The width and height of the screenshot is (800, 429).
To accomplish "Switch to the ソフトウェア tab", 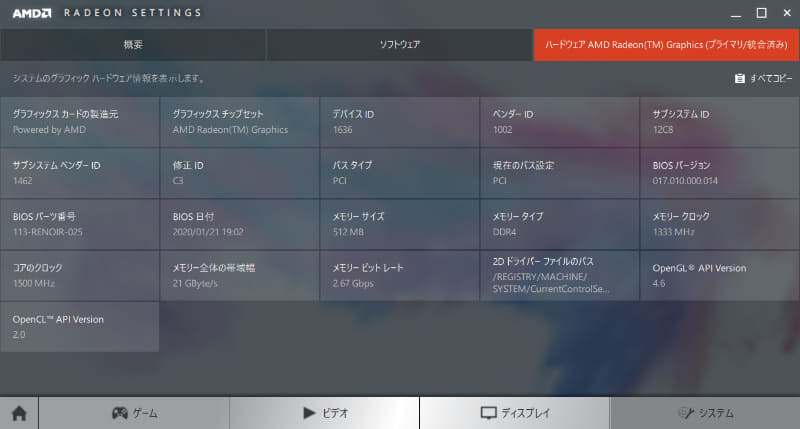I will click(399, 45).
